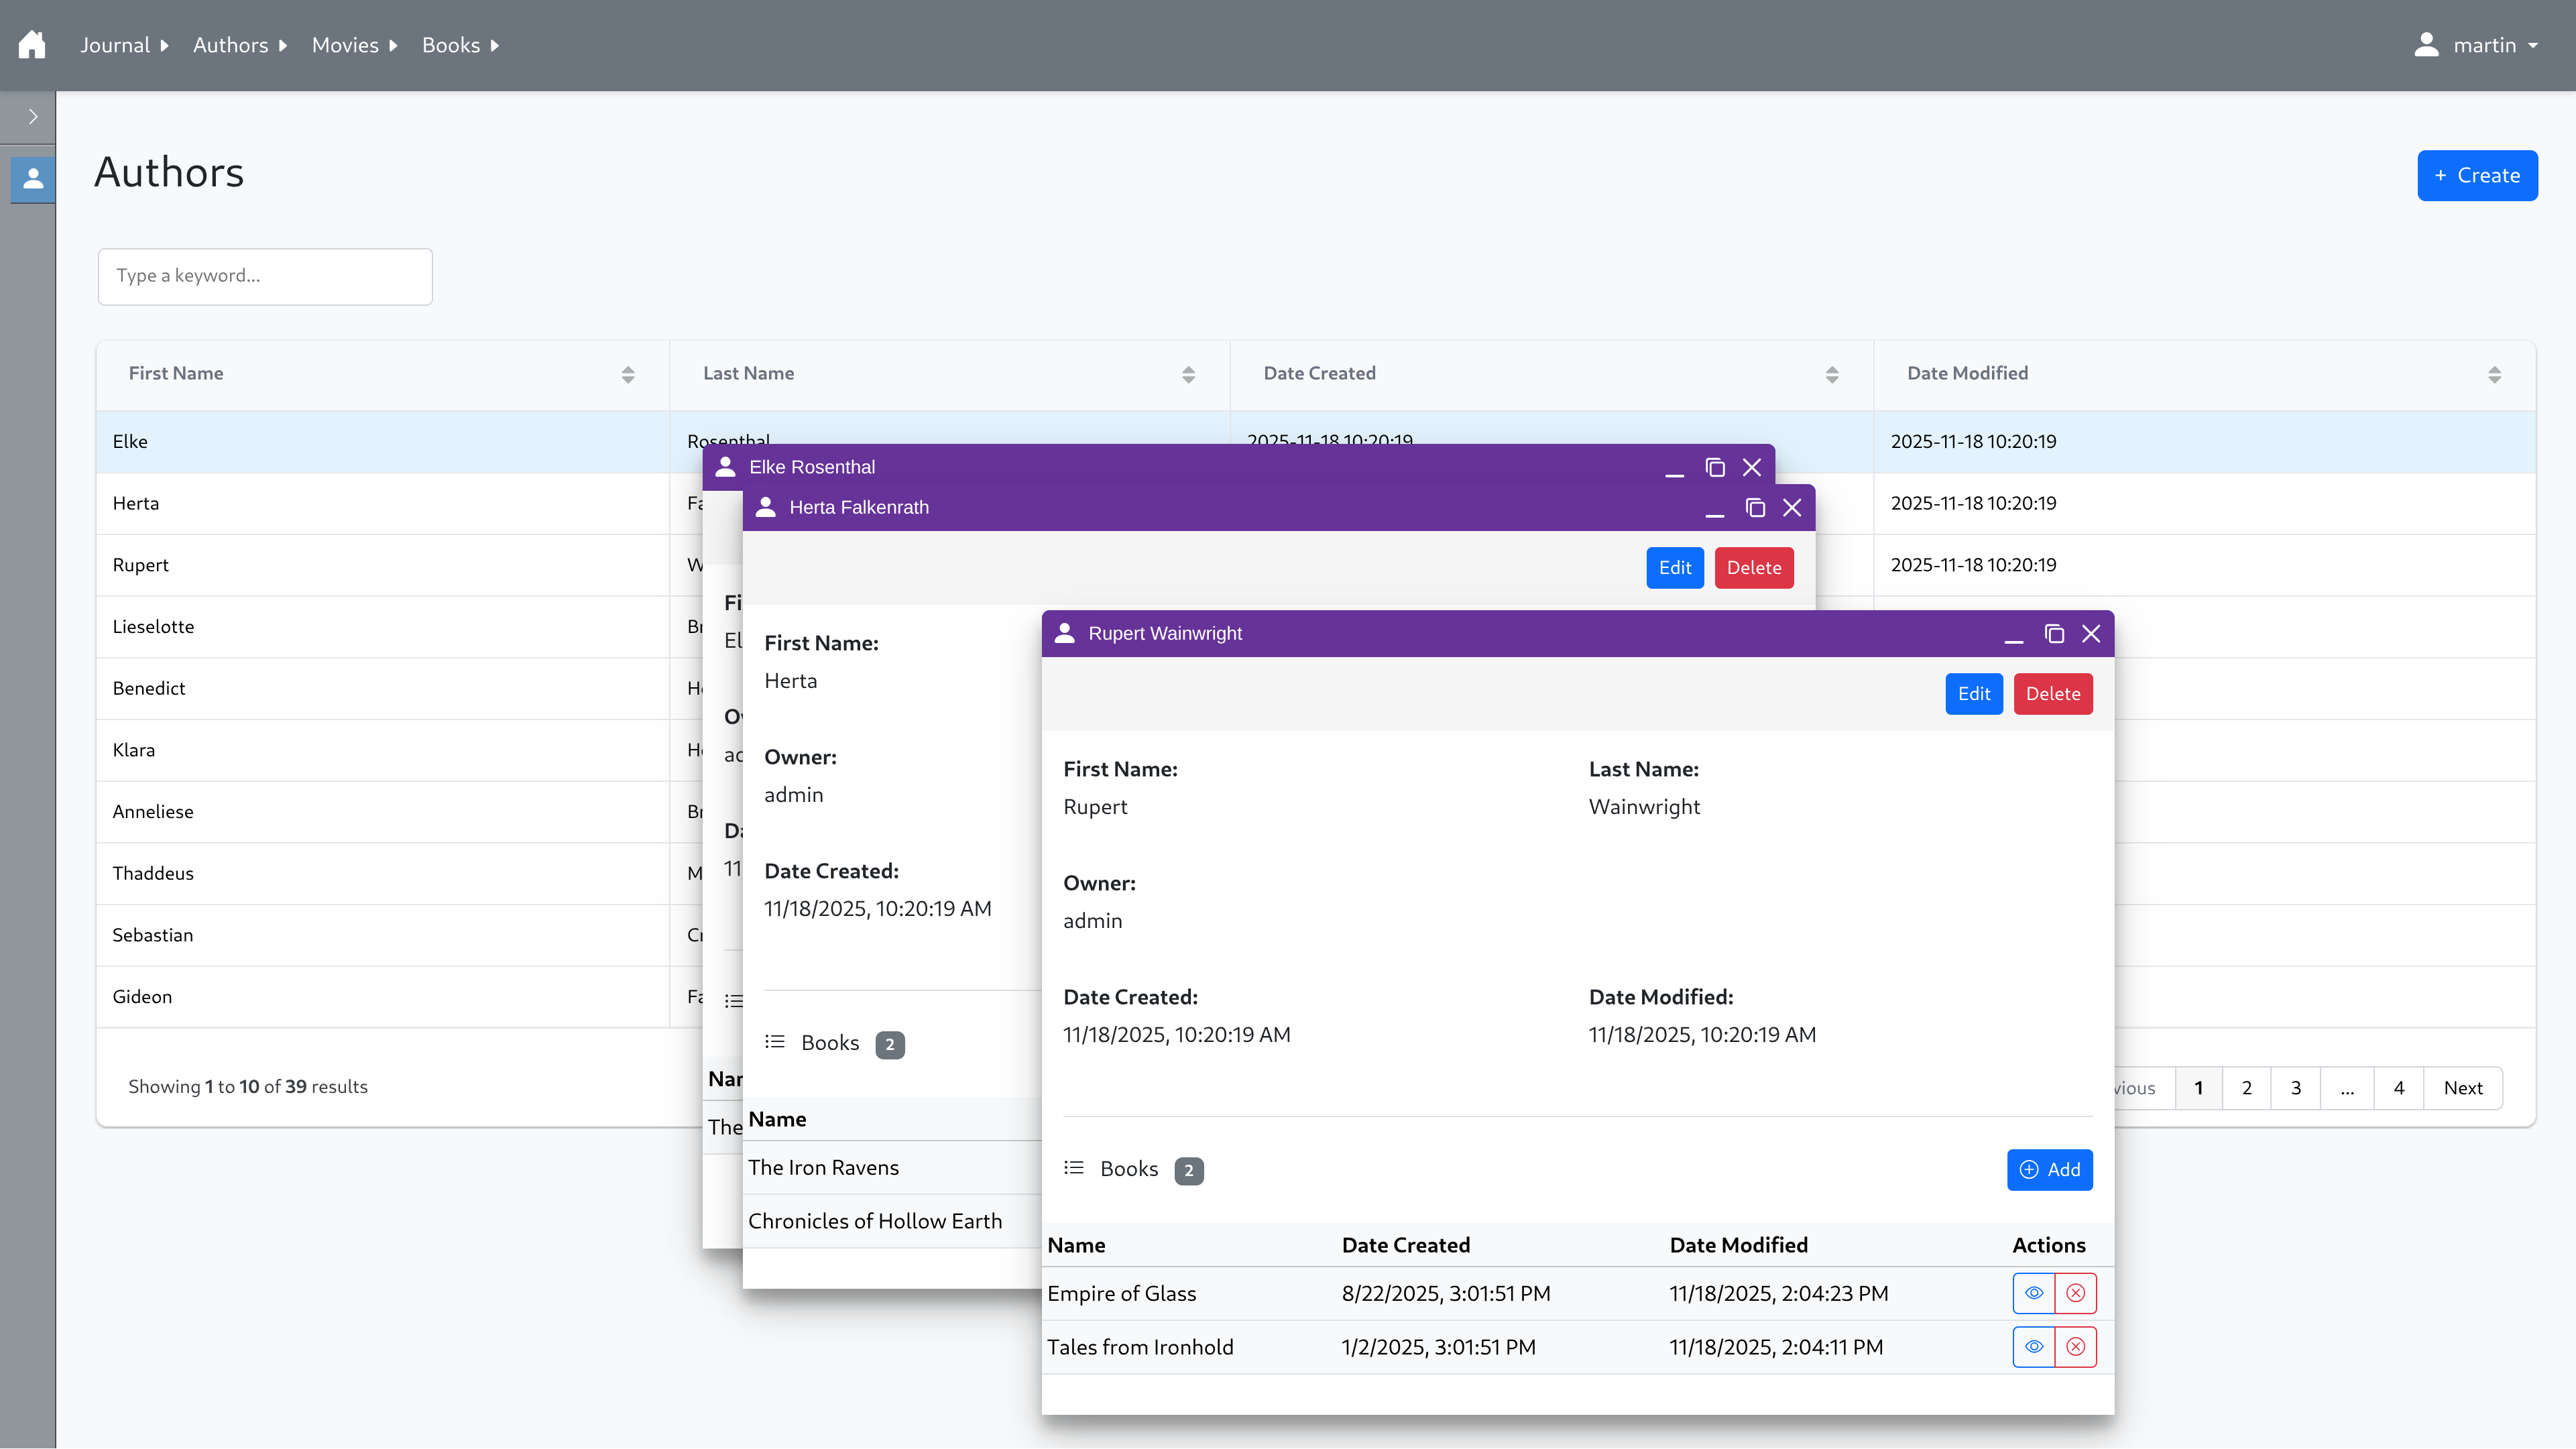Maximize the Rupert Wainwright window
Viewport: 2576px width, 1449px height.
click(x=2054, y=634)
